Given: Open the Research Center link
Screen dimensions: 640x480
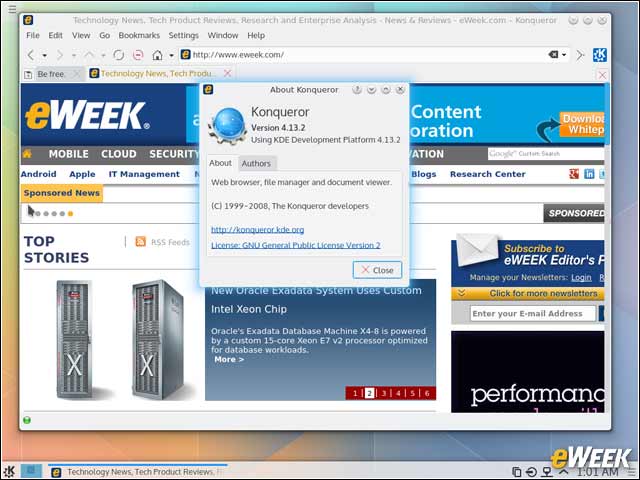Looking at the screenshot, I should pyautogui.click(x=488, y=174).
